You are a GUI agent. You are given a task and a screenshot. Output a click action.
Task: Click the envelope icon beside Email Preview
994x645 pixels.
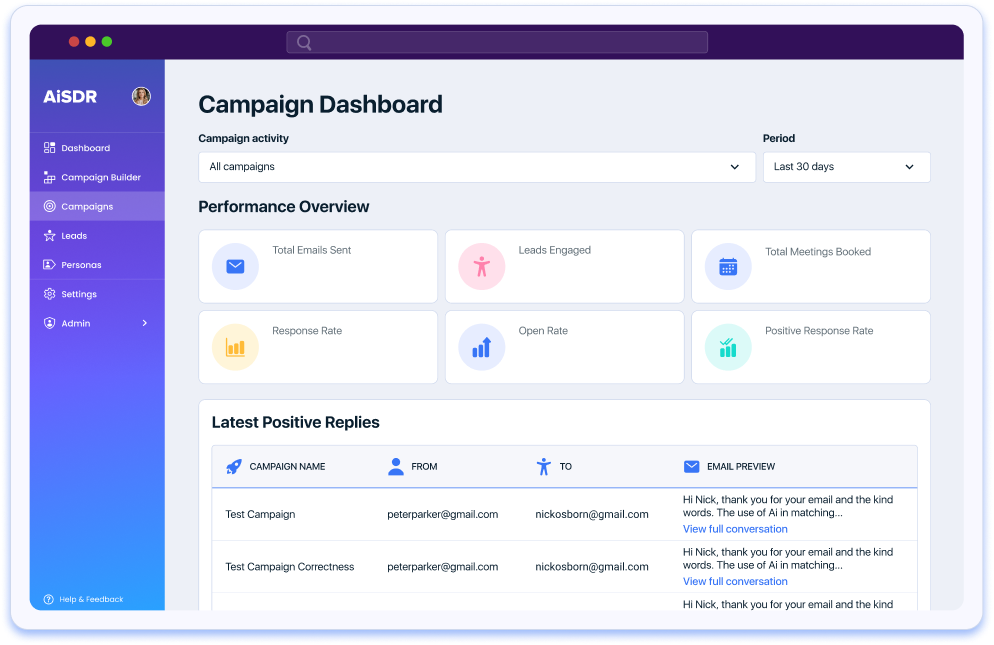click(691, 466)
